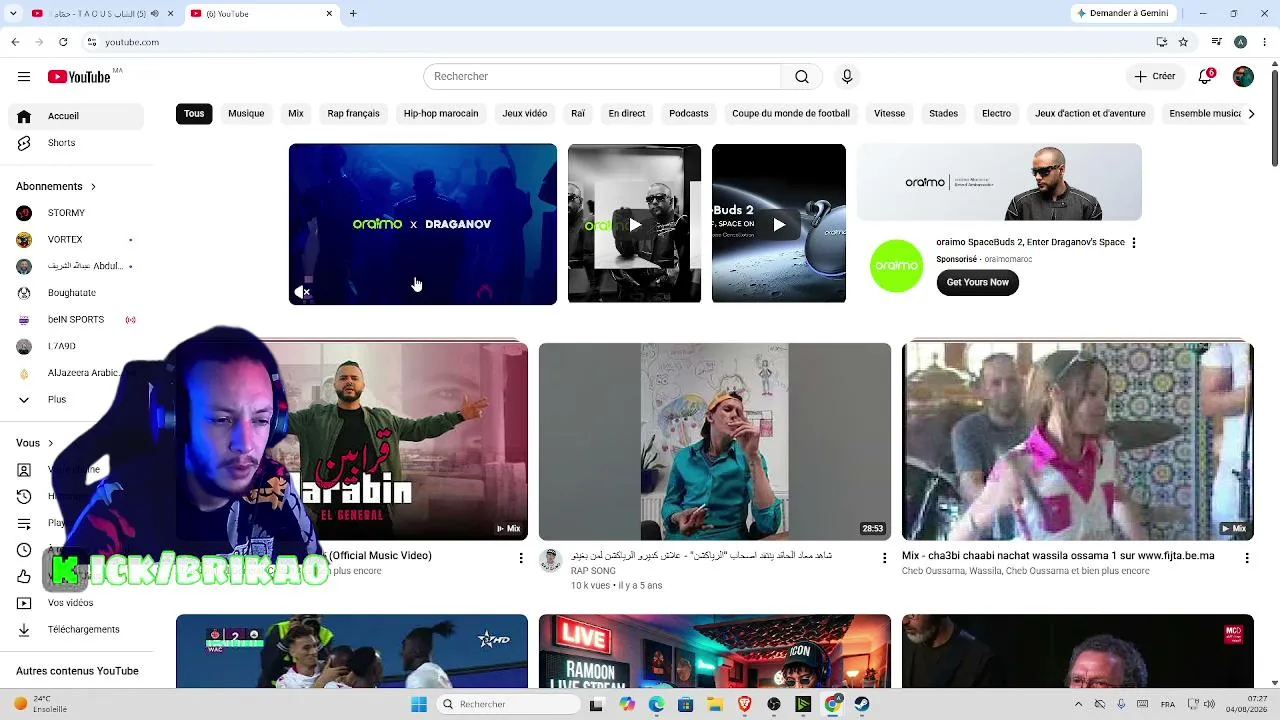Viewport: 1280px width, 720px height.
Task: Open the account avatar menu
Action: coord(1243,77)
